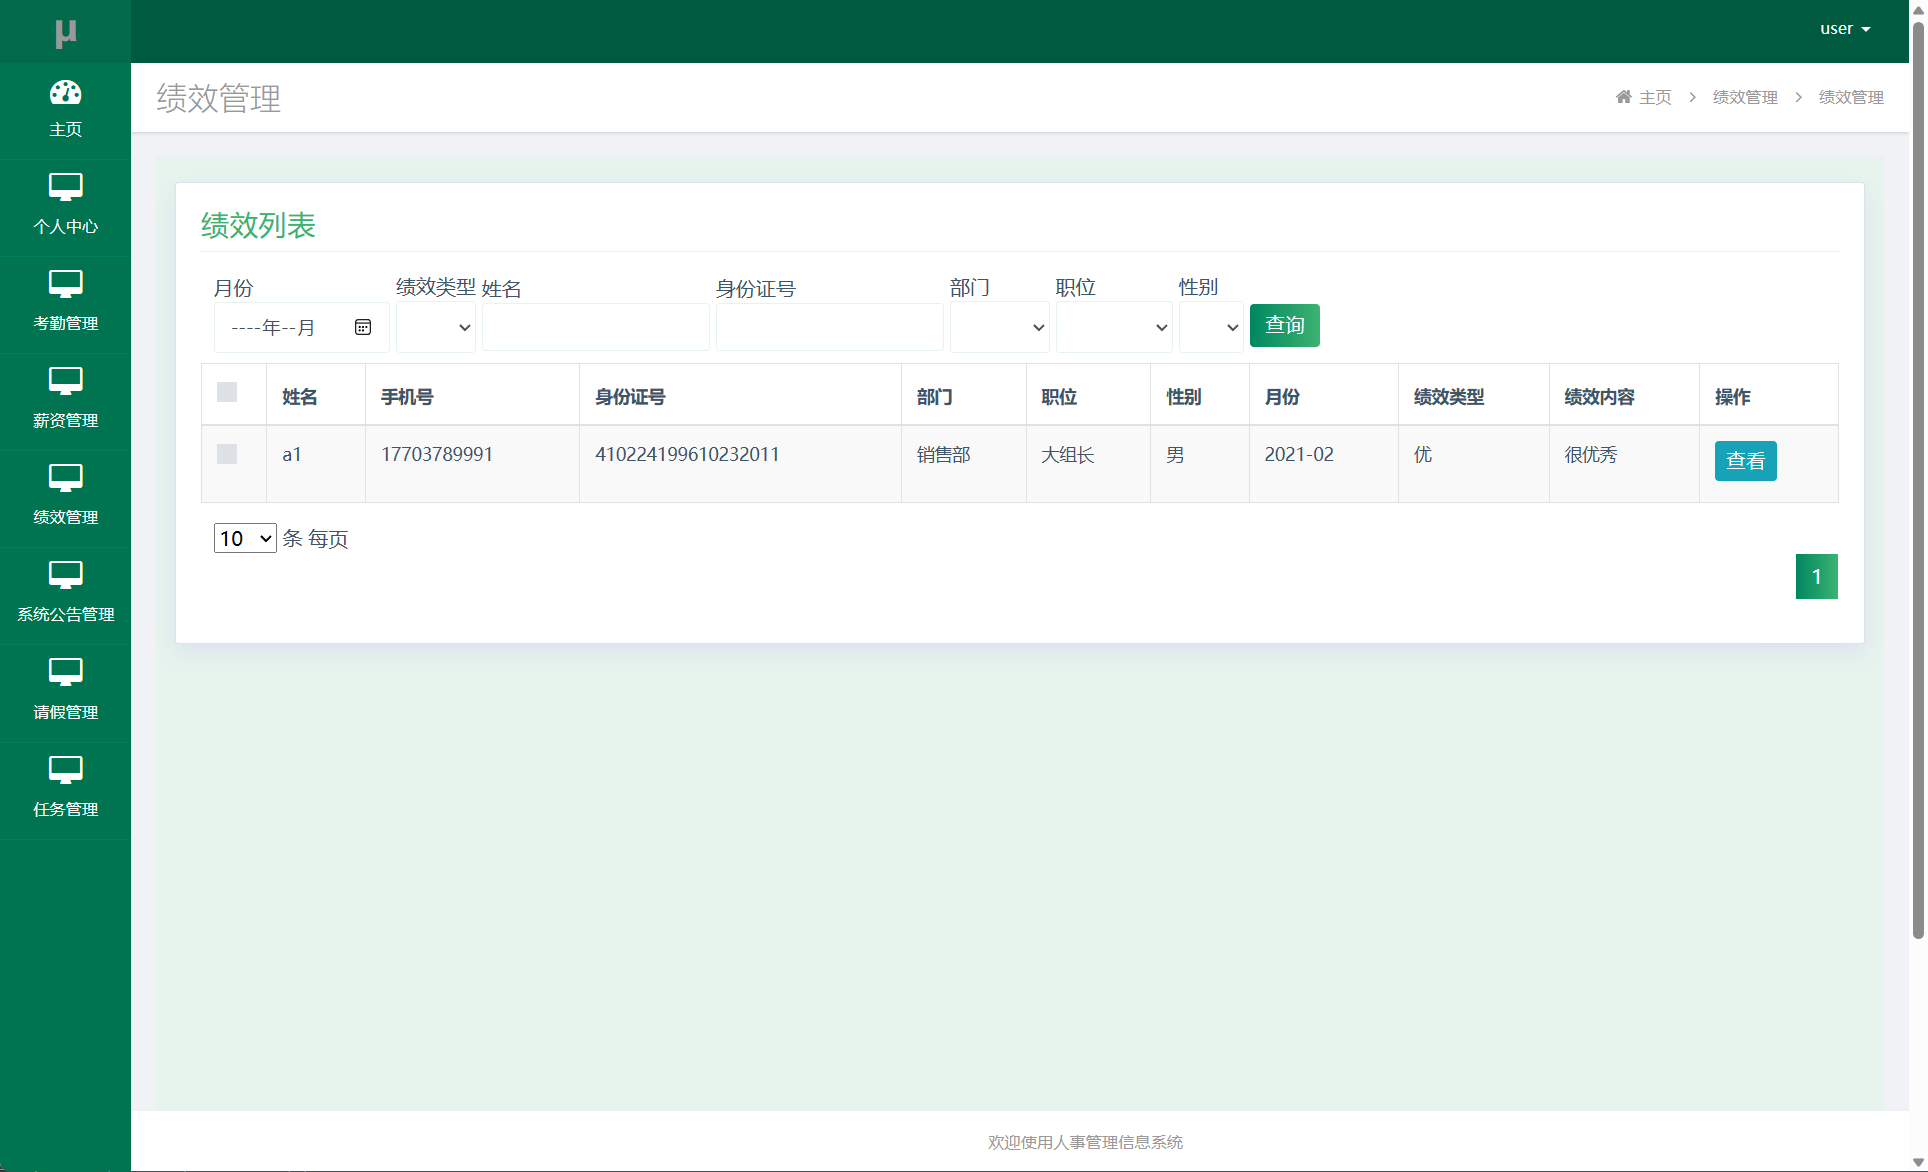Open the 性别 dropdown filter
Viewport: 1928px width, 1172px height.
point(1211,327)
